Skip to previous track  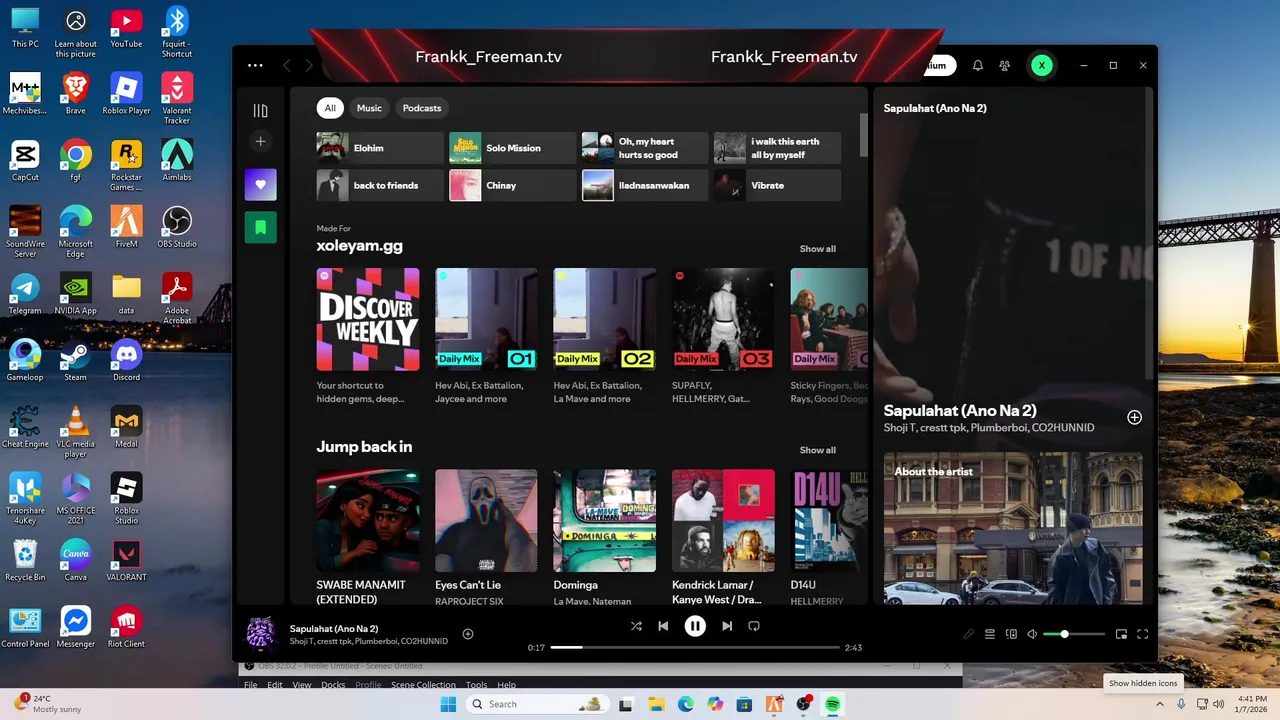[663, 626]
